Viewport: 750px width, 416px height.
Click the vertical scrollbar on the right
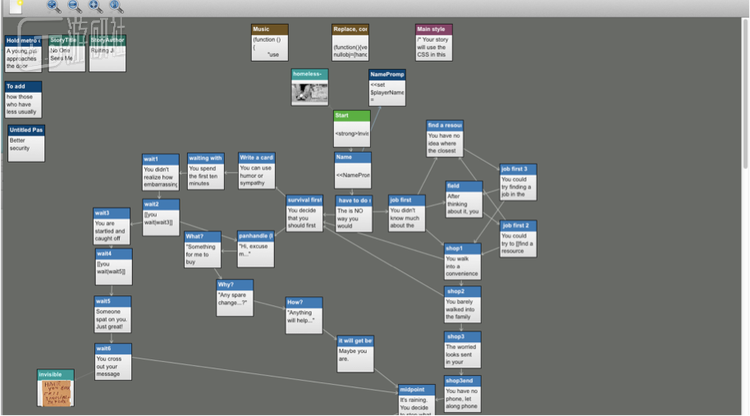click(x=743, y=200)
